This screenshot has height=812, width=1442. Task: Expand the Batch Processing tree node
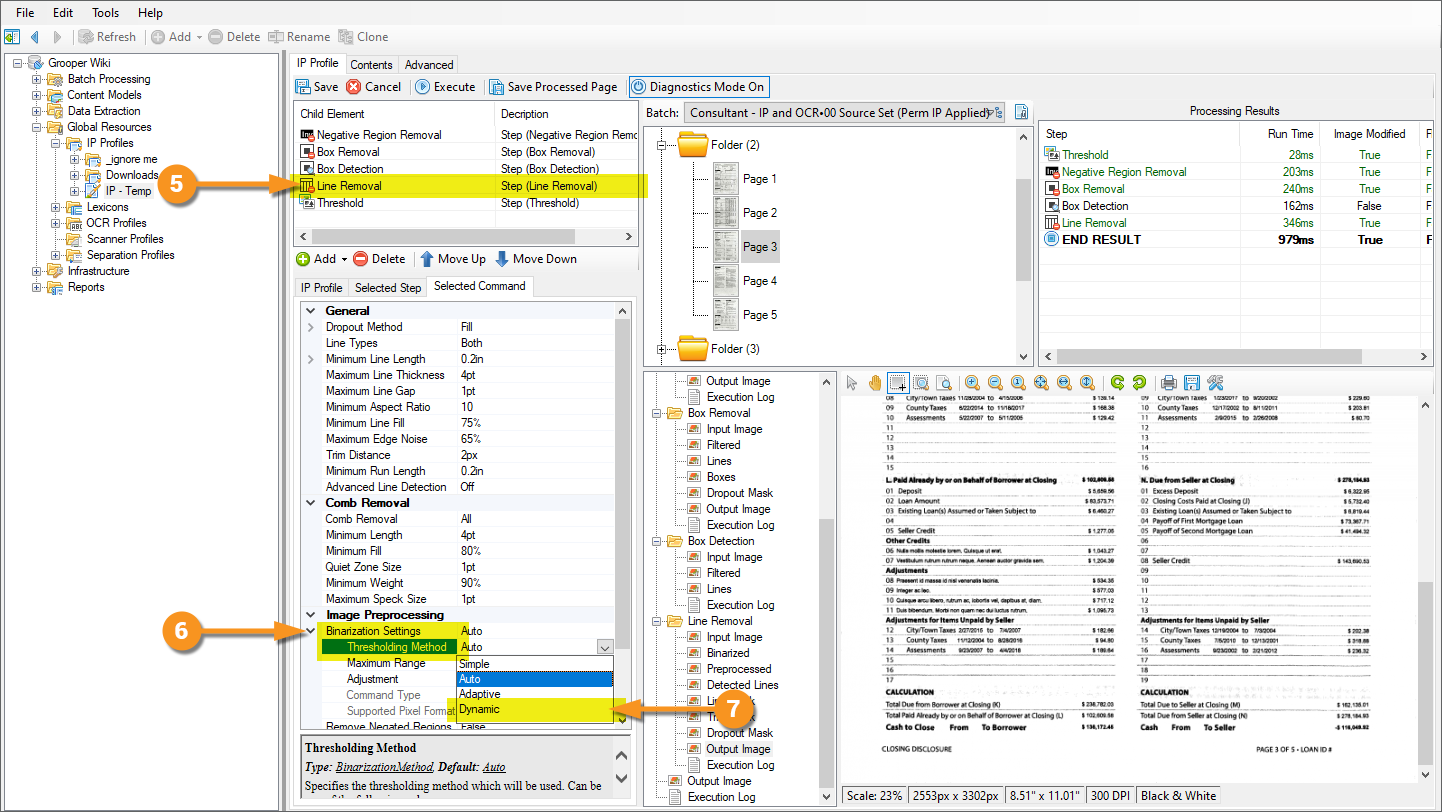(37, 79)
